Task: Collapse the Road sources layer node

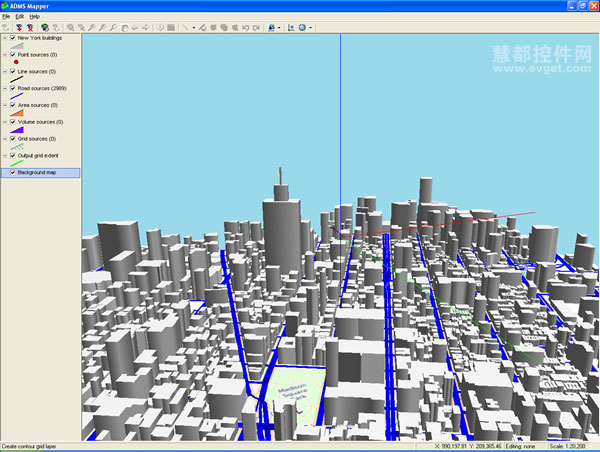Action: pos(5,88)
